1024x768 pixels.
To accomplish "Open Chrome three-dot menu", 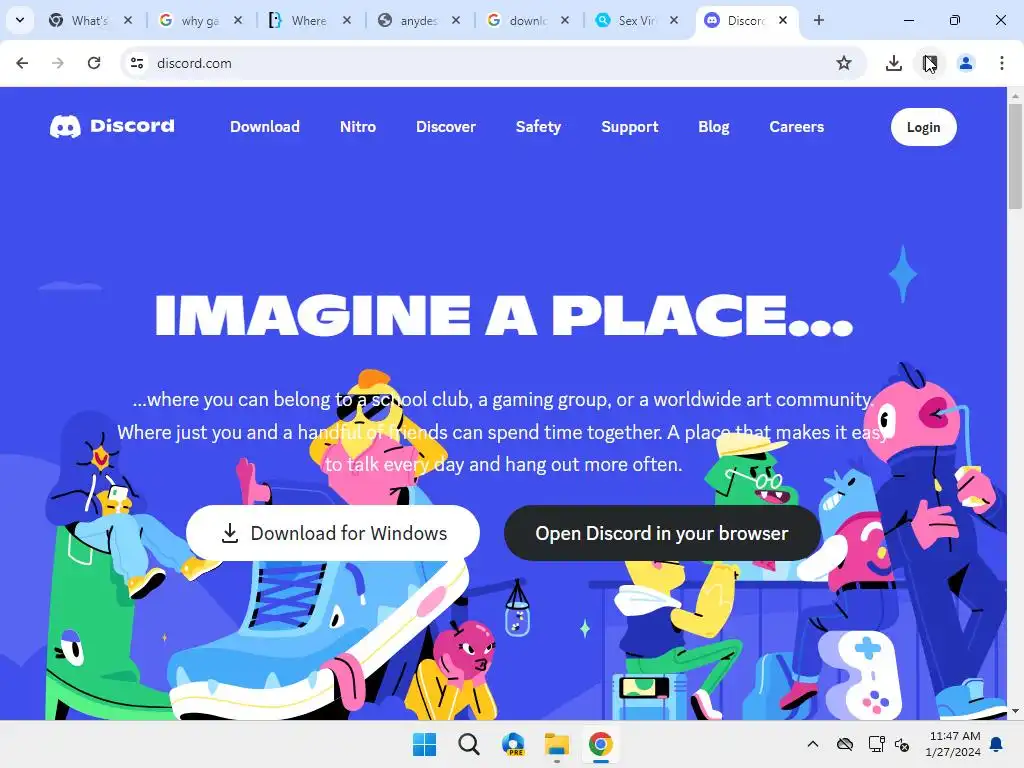I will pyautogui.click(x=1001, y=63).
